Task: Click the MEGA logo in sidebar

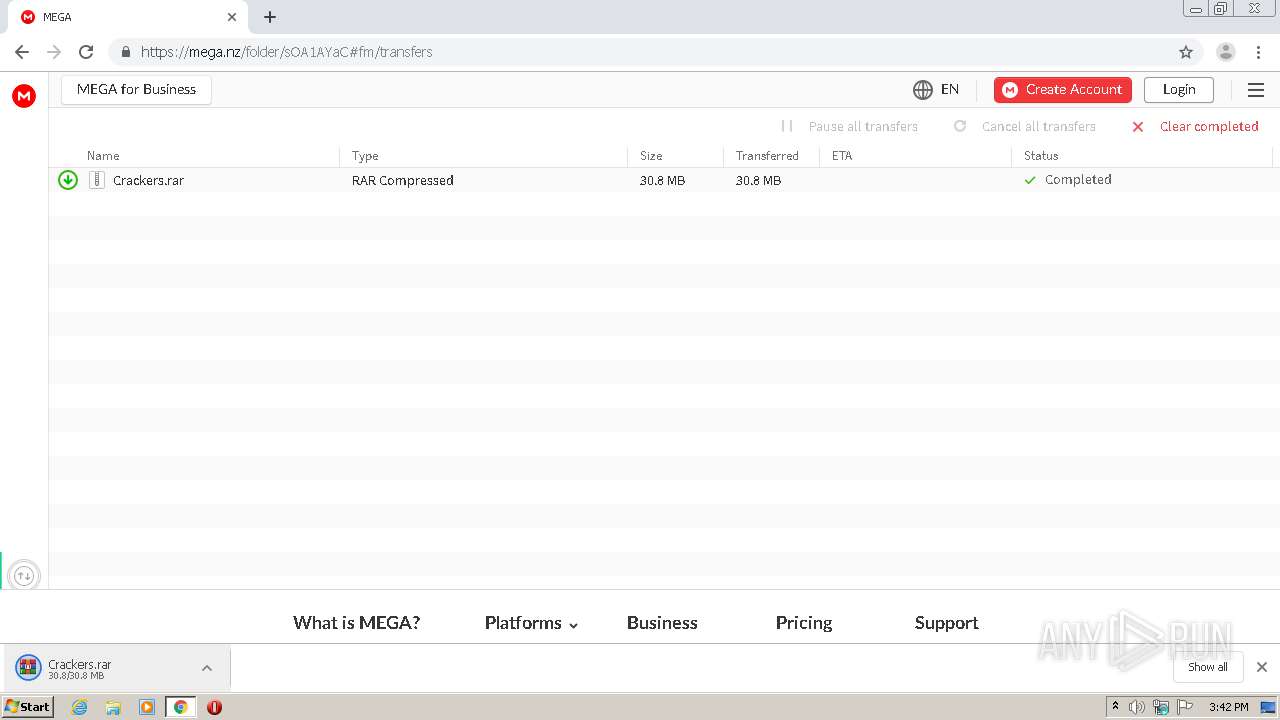Action: pos(24,95)
